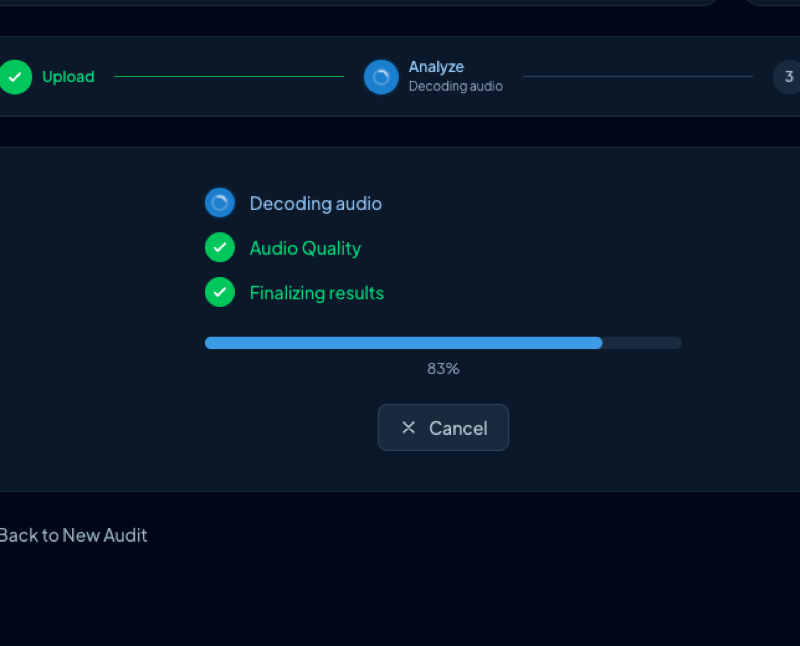Click the 83% progress bar
Screen dimensions: 800x646
pos(443,343)
